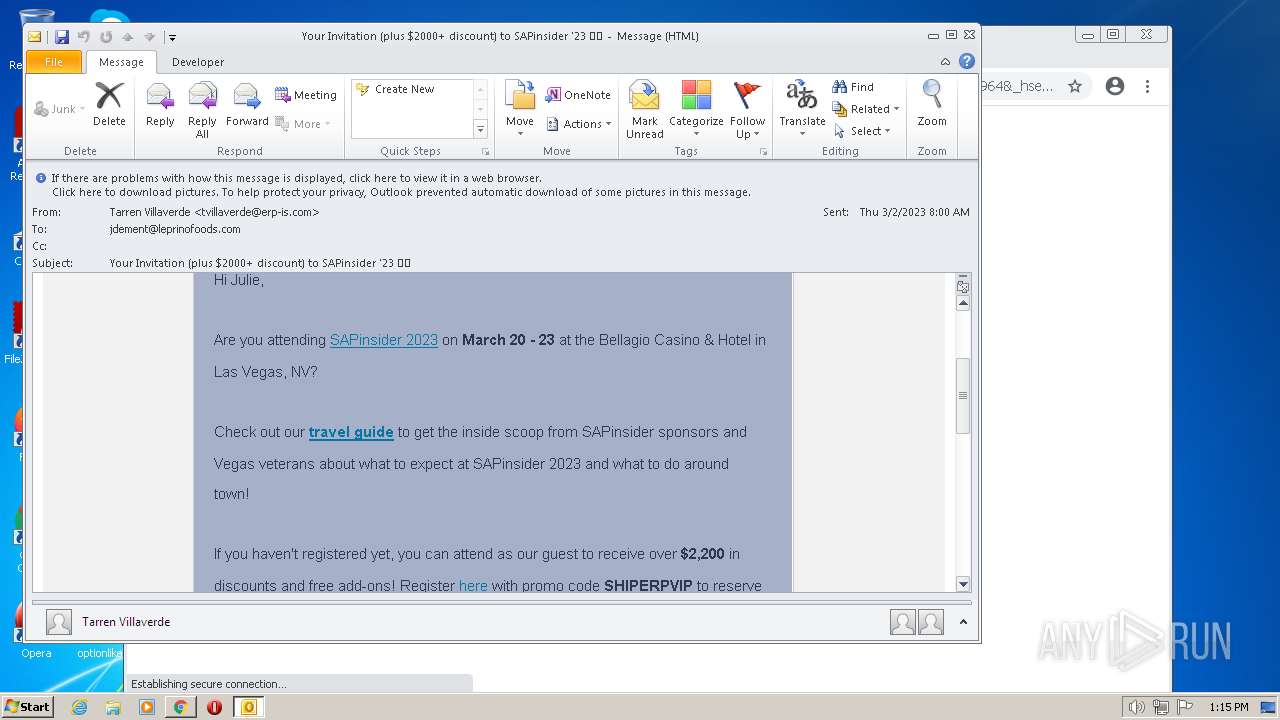1280x720 pixels.
Task: Open the Windows Start menu
Action: [x=27, y=707]
